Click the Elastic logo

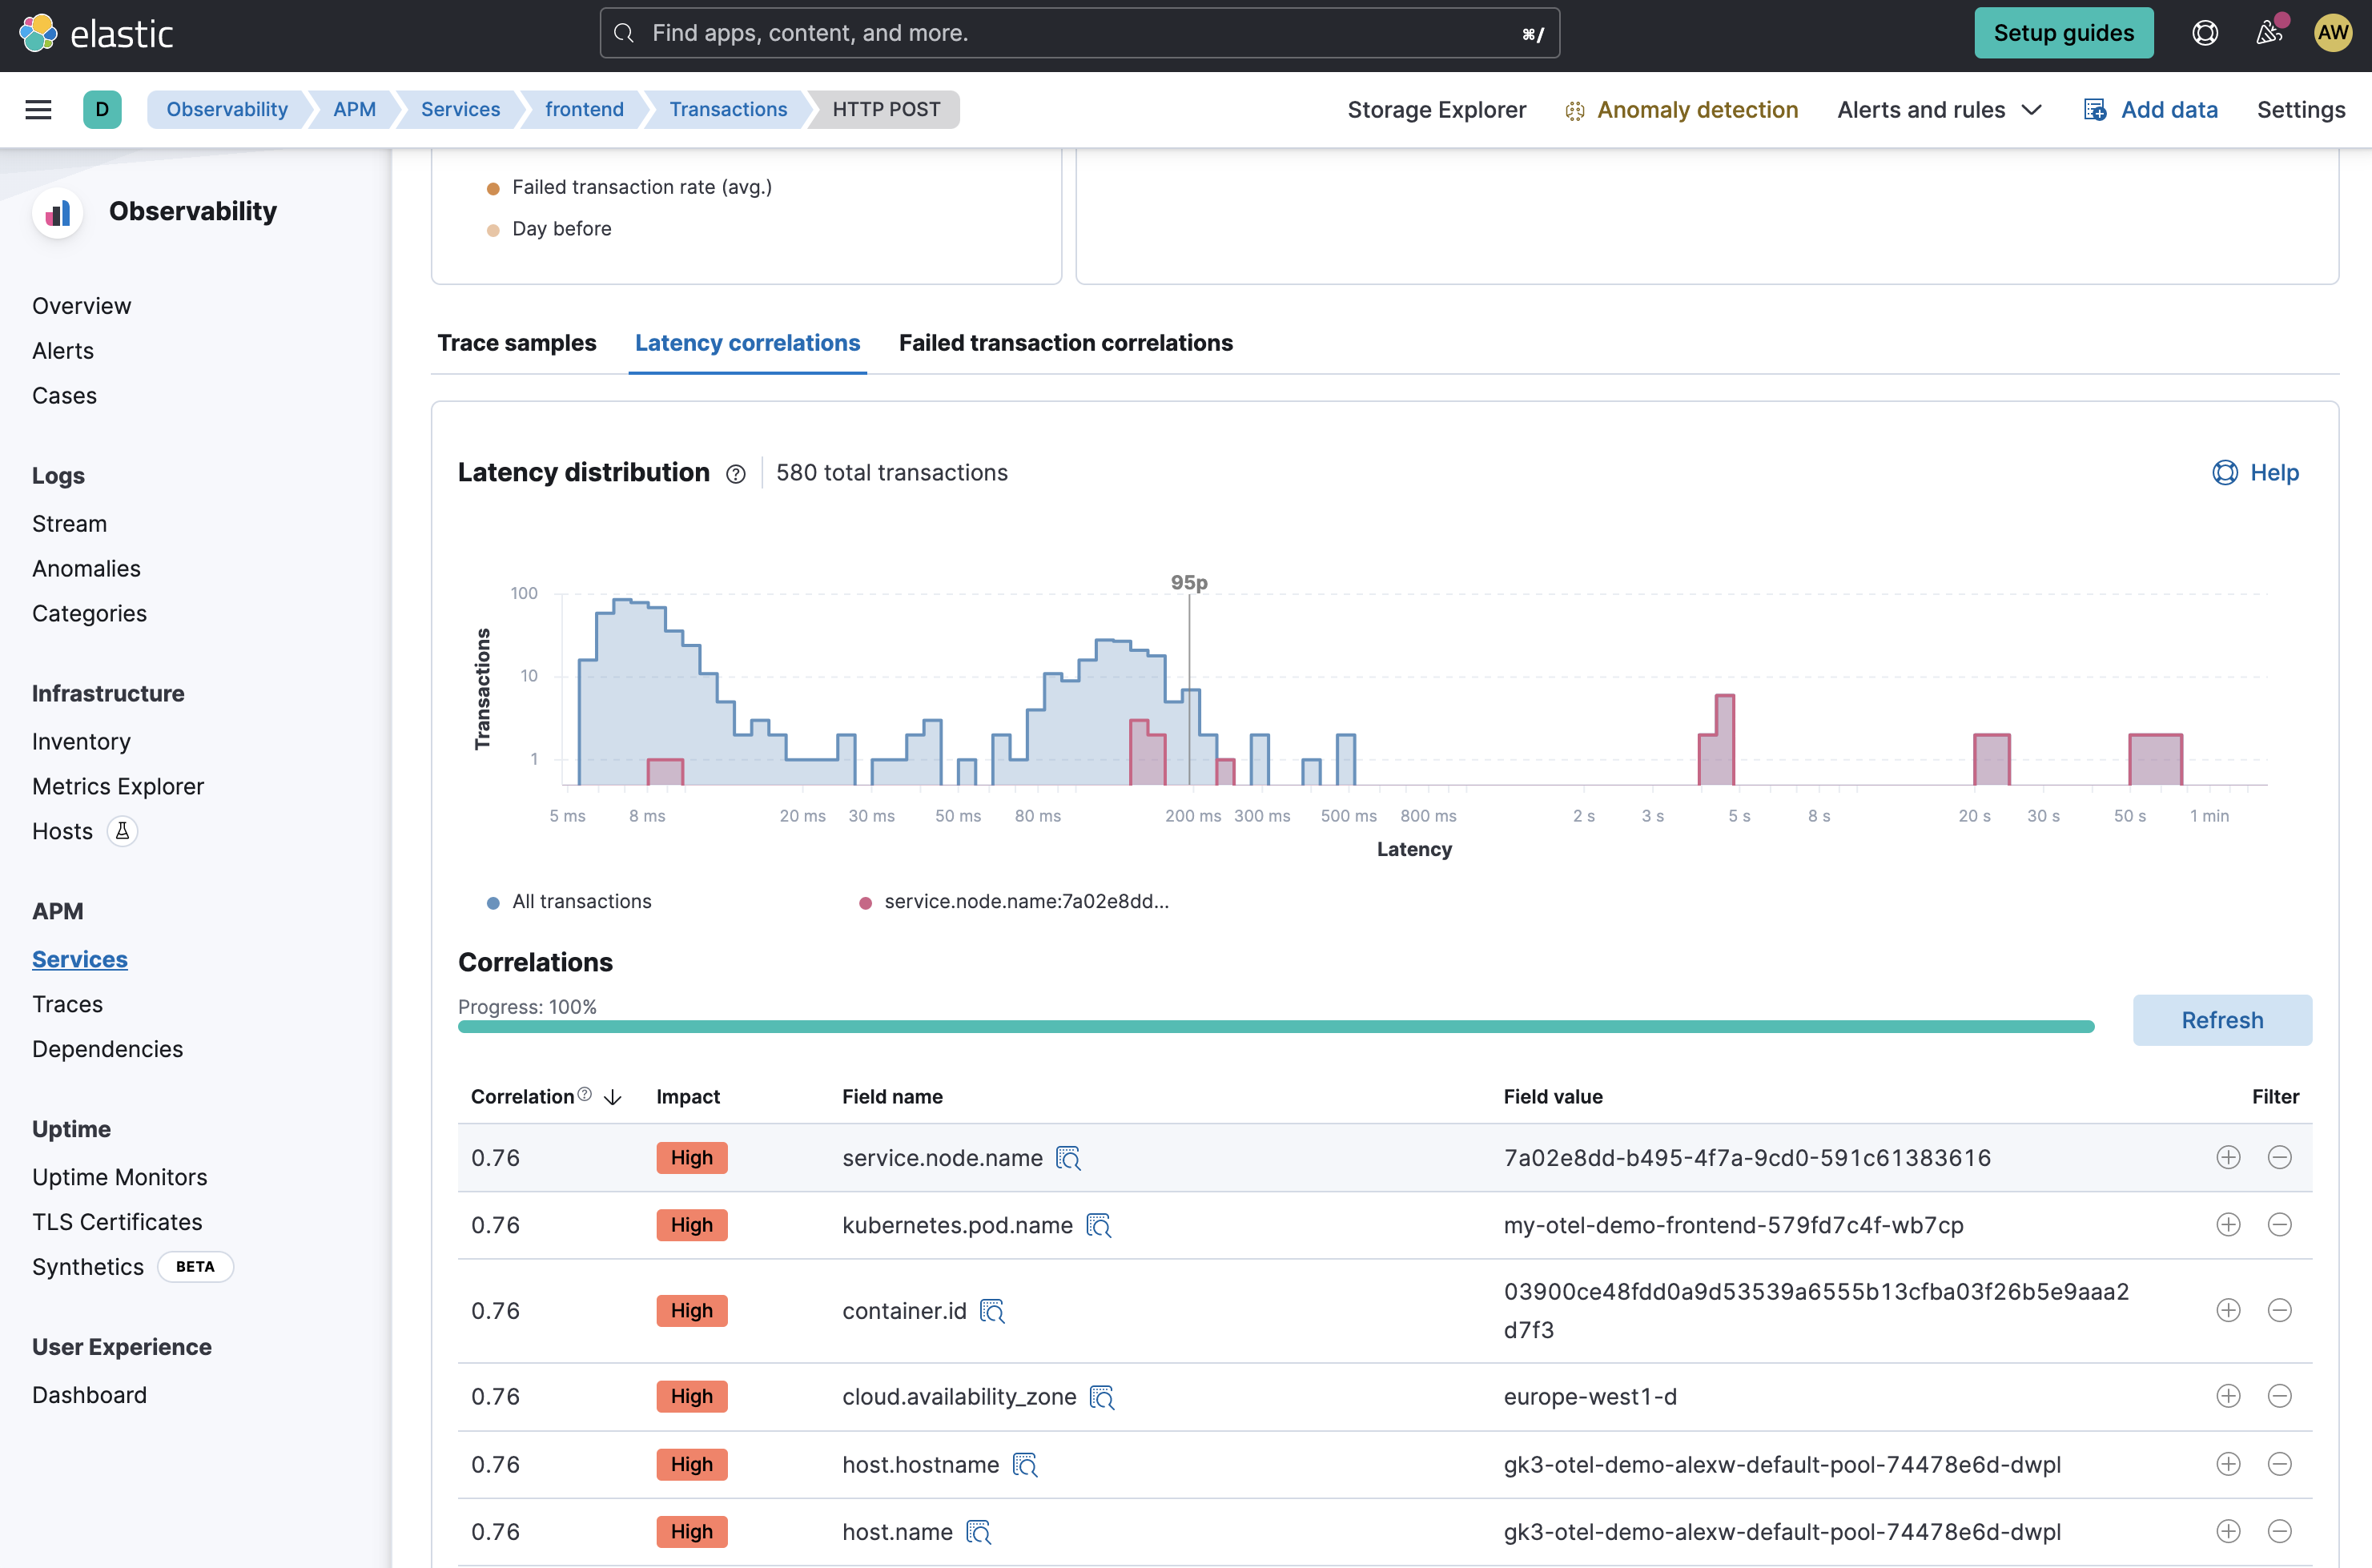coord(96,33)
